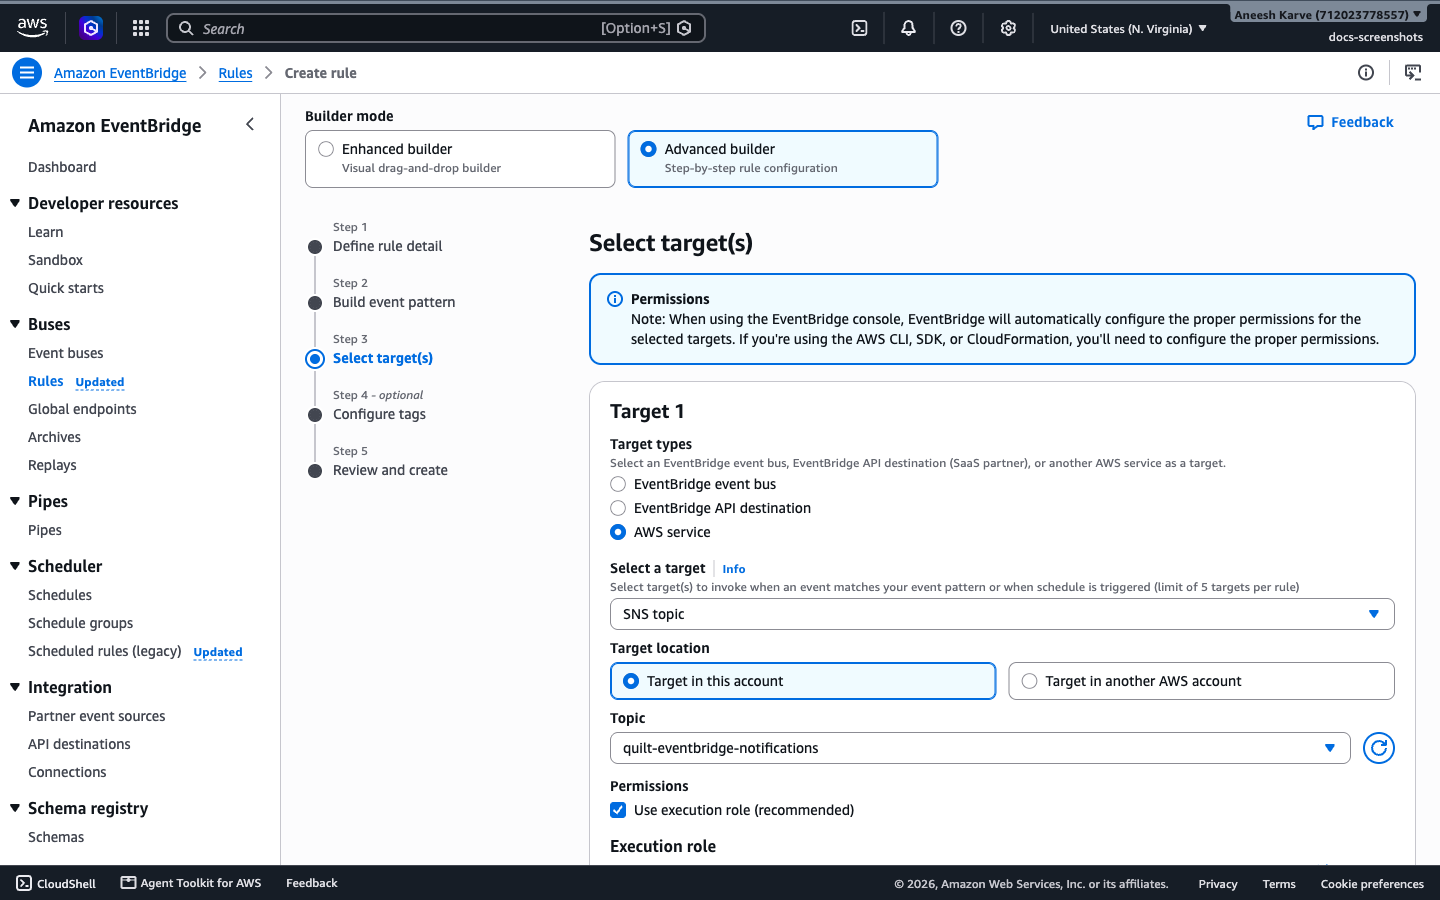Image resolution: width=1440 pixels, height=900 pixels.
Task: Open Schedule groups in the sidebar
Action: coord(80,623)
